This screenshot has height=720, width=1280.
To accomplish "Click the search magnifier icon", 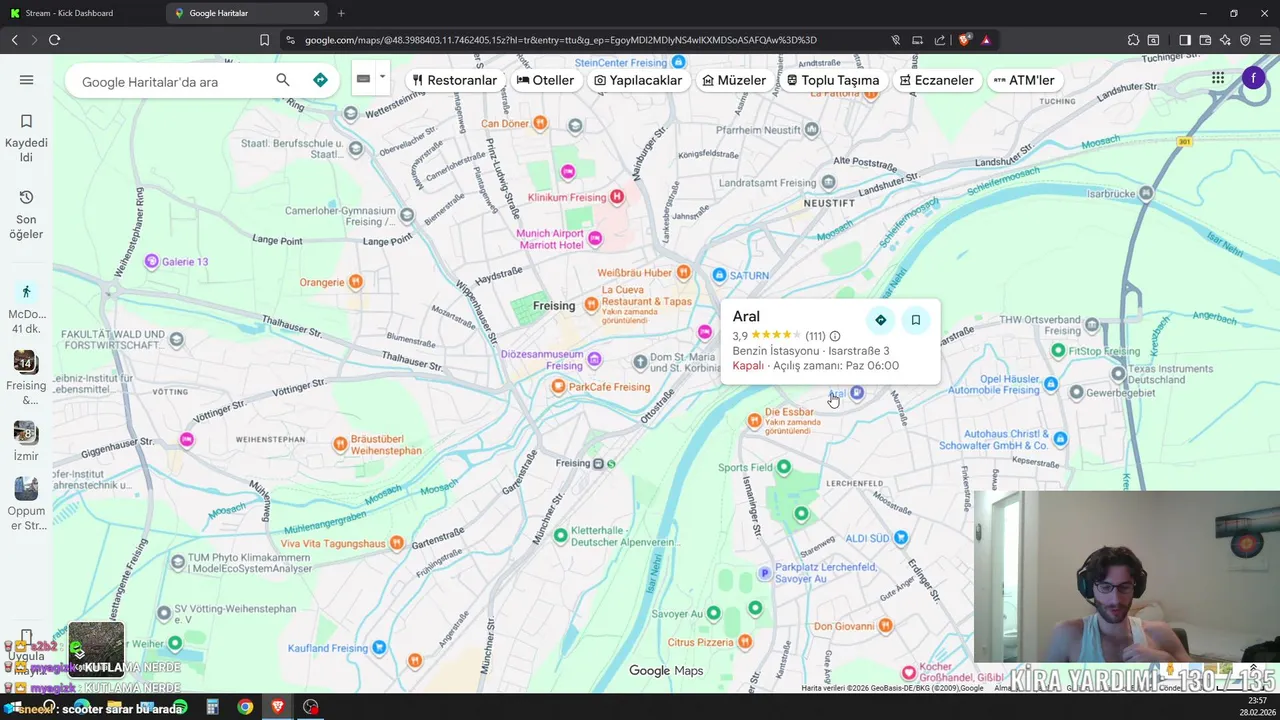I will coord(283,80).
